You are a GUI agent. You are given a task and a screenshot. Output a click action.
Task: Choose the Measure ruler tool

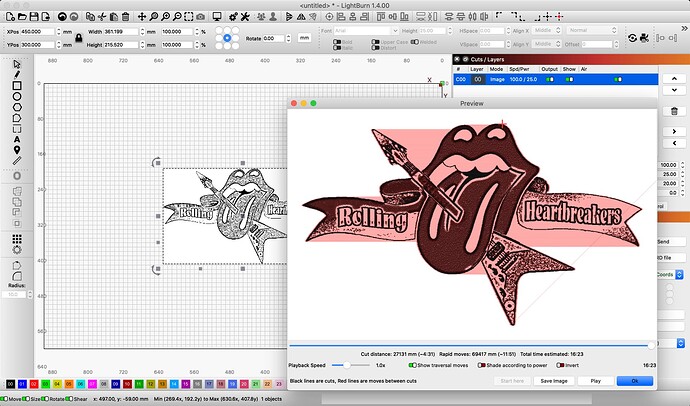point(17,161)
